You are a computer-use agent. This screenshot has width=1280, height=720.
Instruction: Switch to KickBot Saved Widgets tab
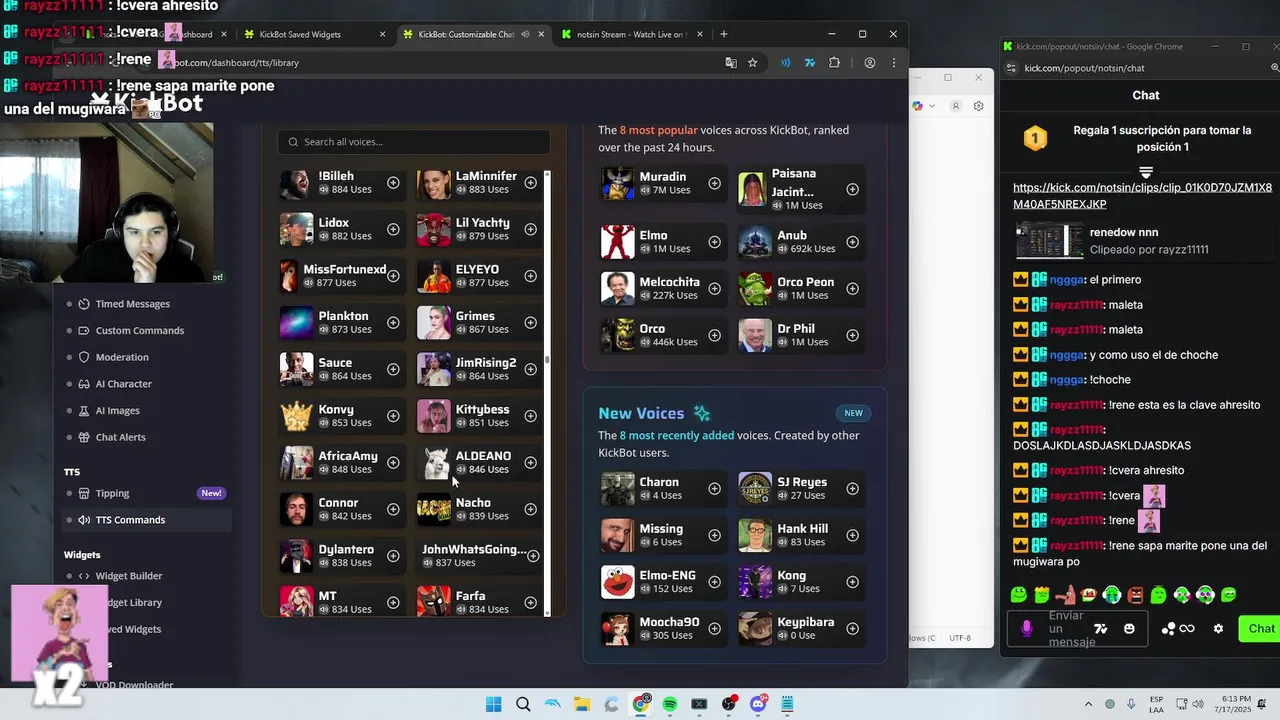pos(314,34)
